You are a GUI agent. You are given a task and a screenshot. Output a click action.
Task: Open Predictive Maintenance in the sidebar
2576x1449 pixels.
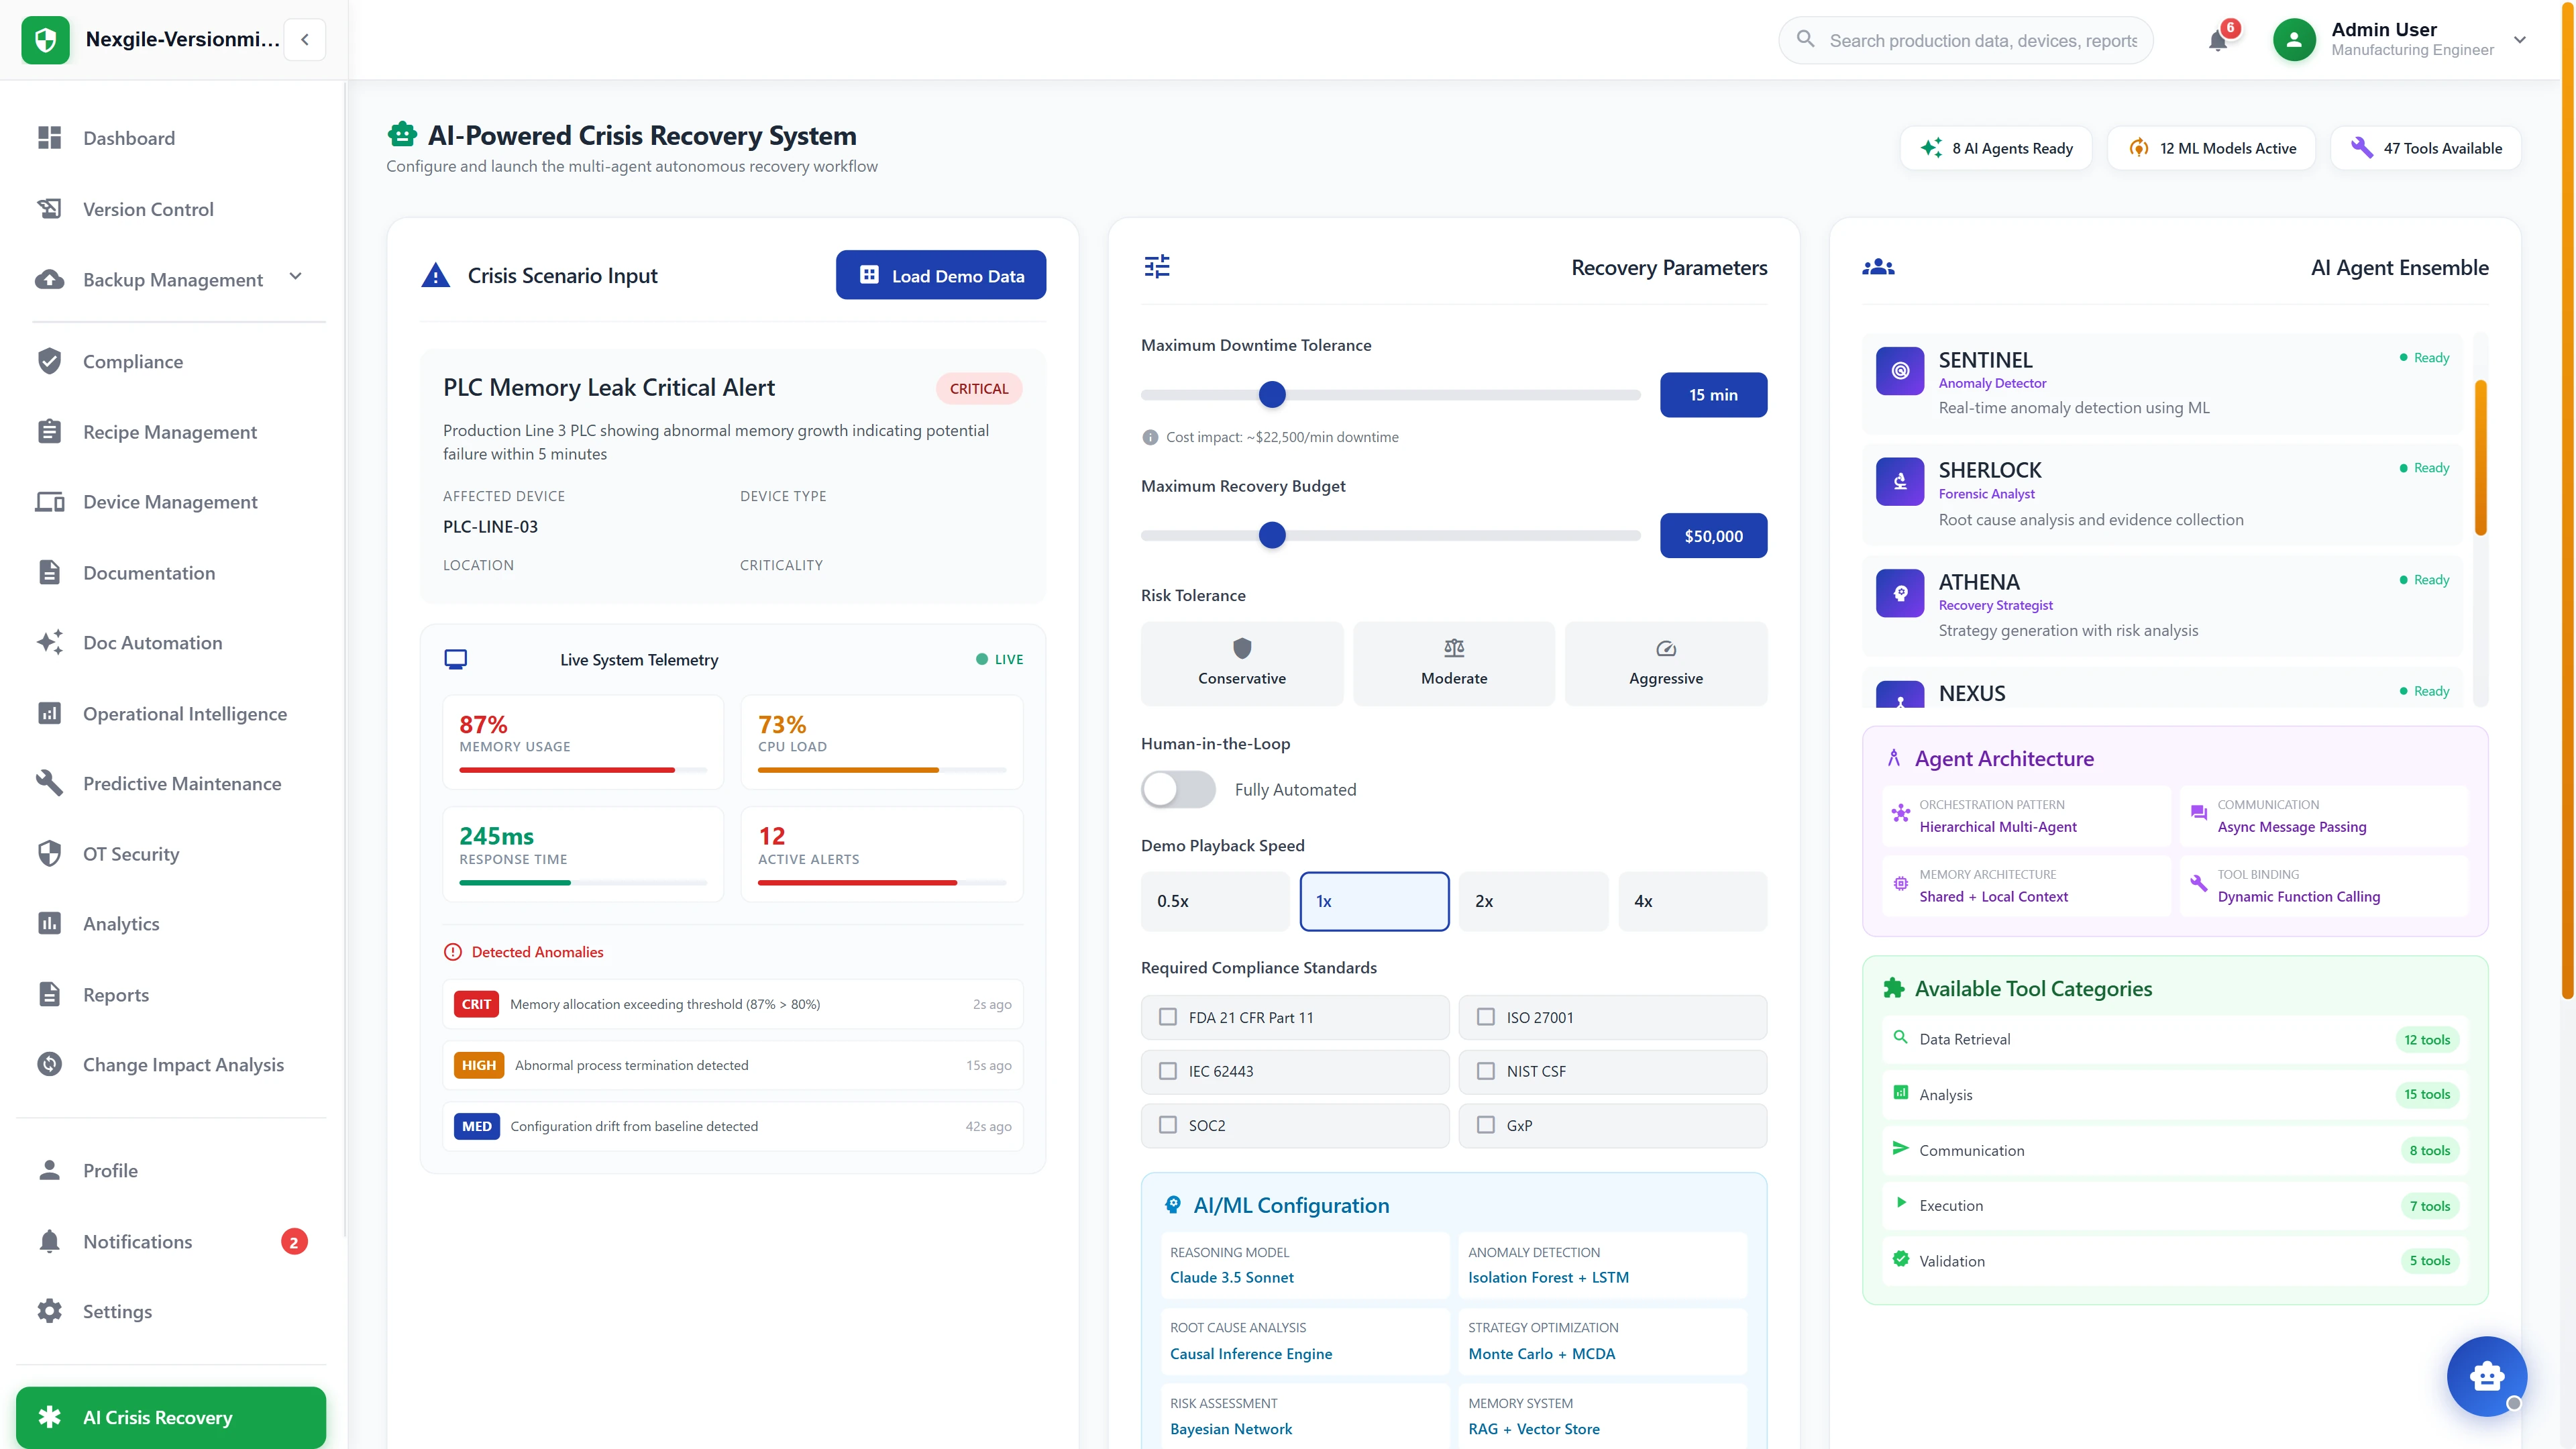pyautogui.click(x=182, y=784)
